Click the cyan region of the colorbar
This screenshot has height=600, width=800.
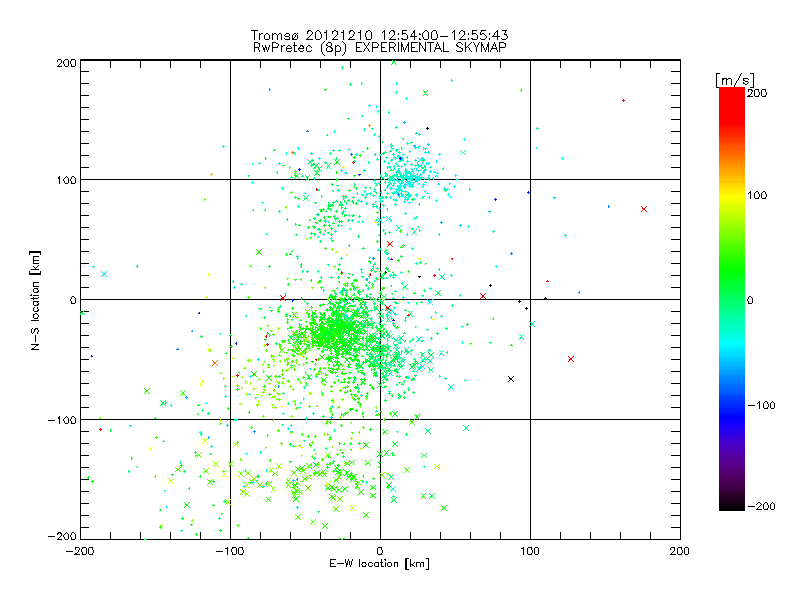click(x=732, y=344)
